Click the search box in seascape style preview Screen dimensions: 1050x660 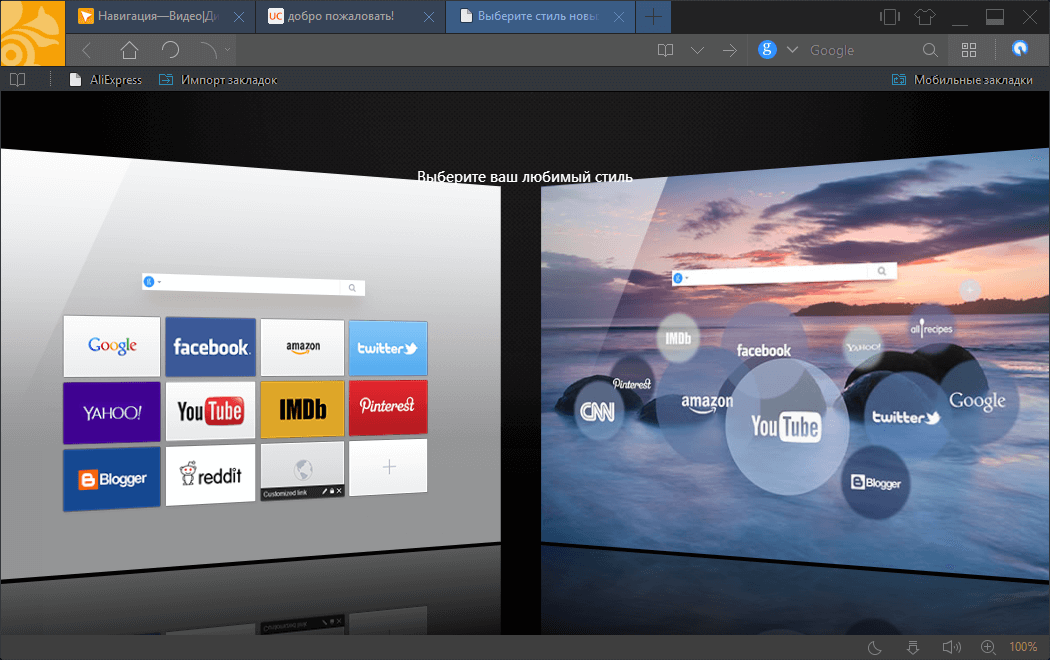[783, 273]
